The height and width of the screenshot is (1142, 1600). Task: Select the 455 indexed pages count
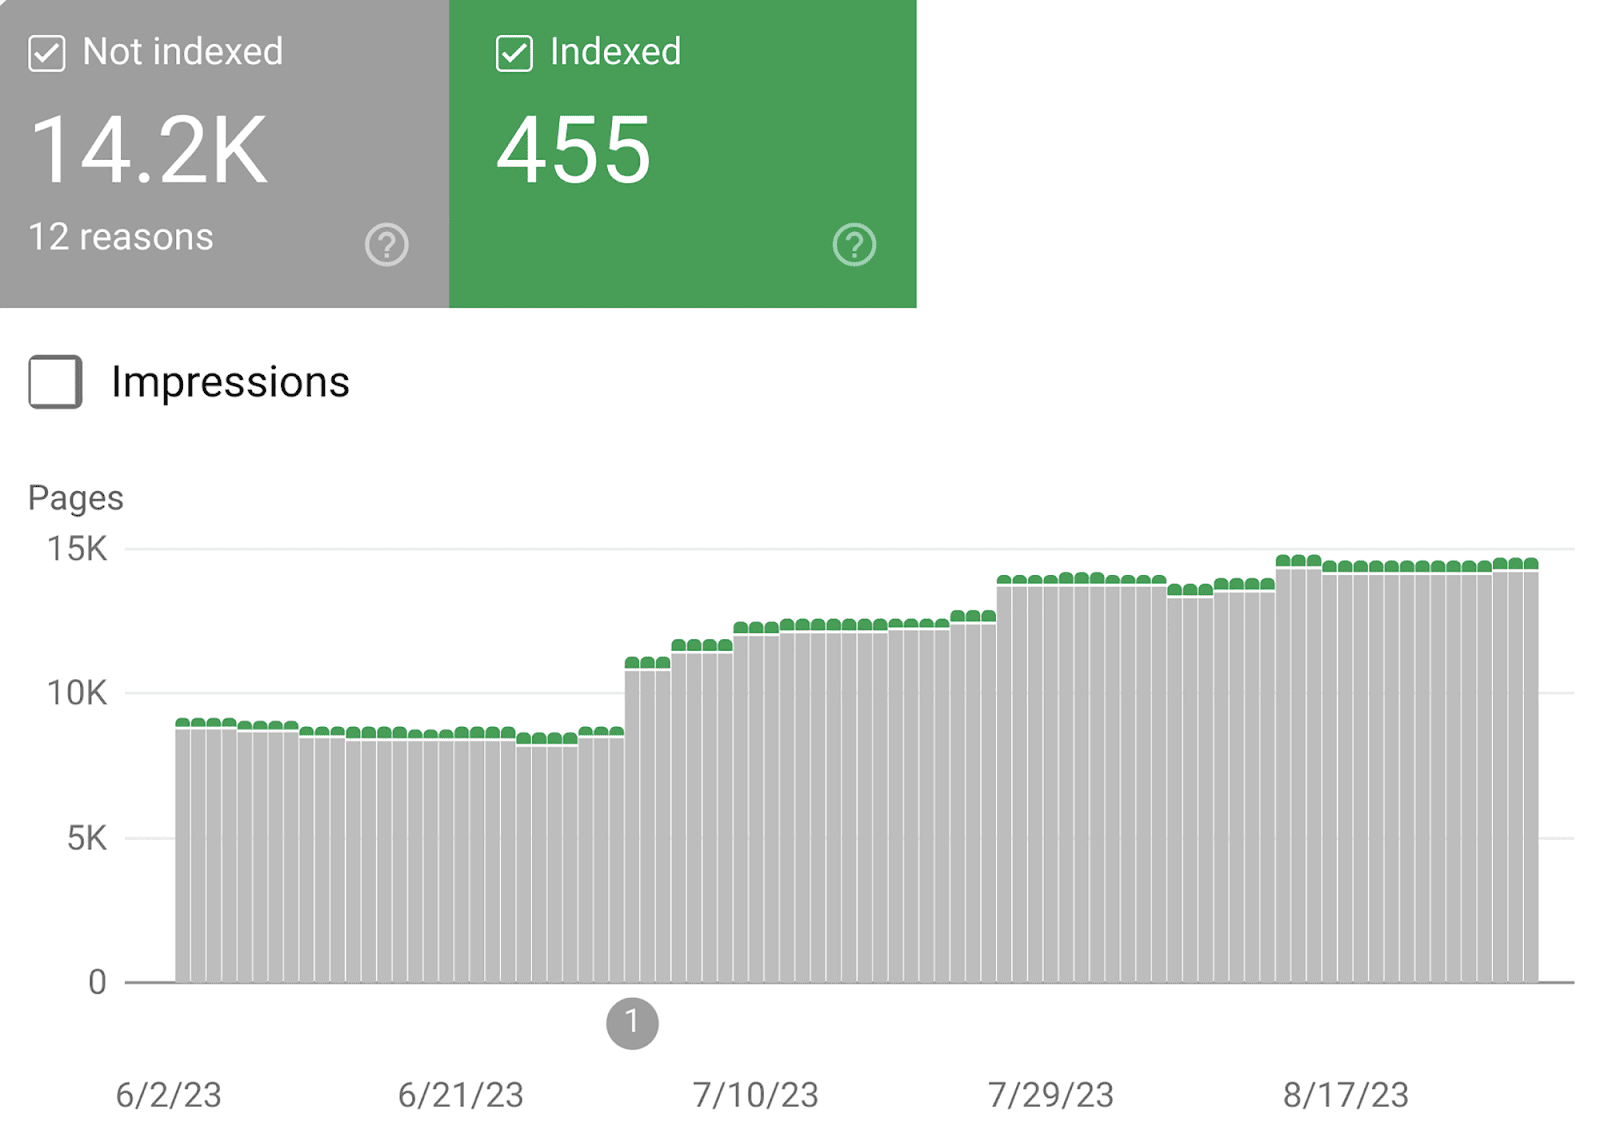coord(574,150)
